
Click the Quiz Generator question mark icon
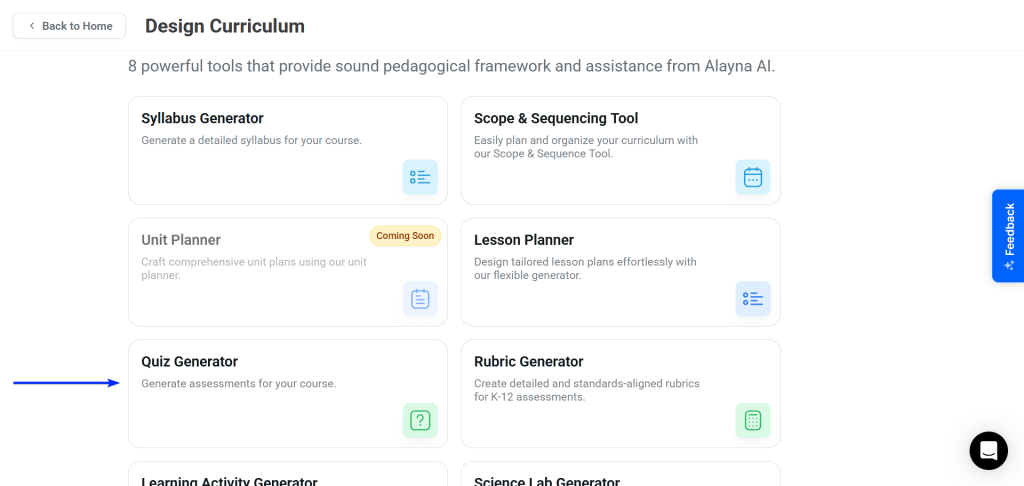click(420, 420)
